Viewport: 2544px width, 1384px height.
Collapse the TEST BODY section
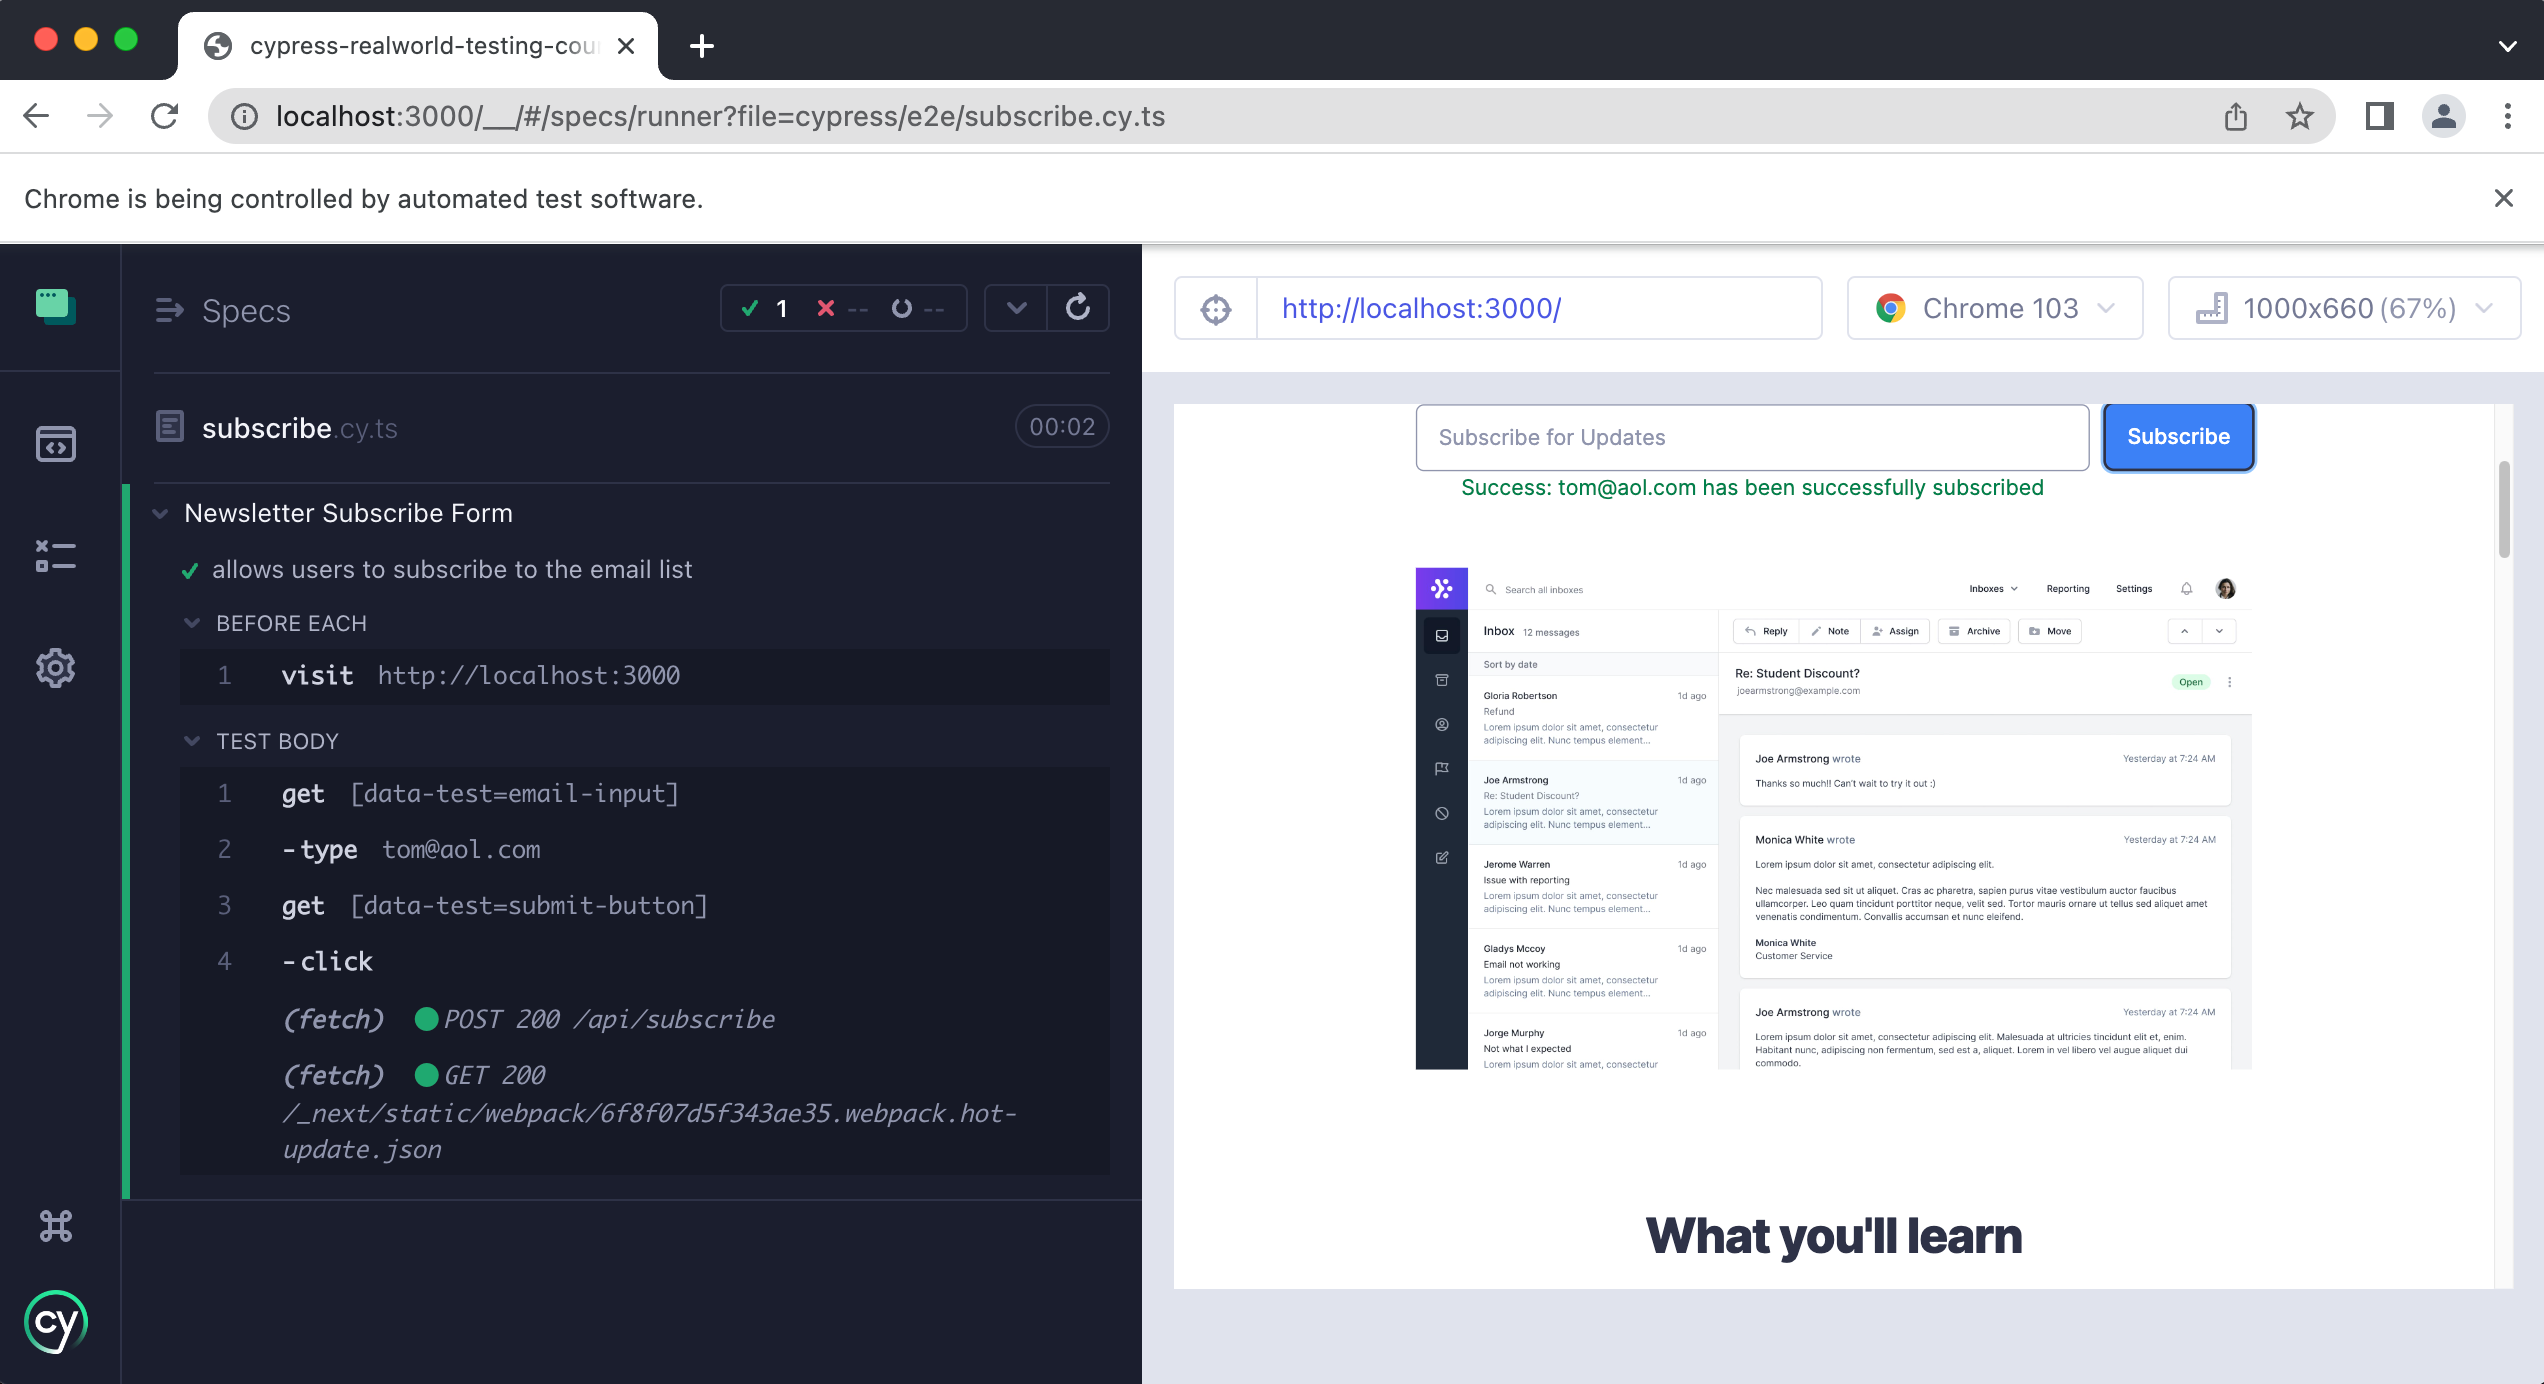(192, 741)
